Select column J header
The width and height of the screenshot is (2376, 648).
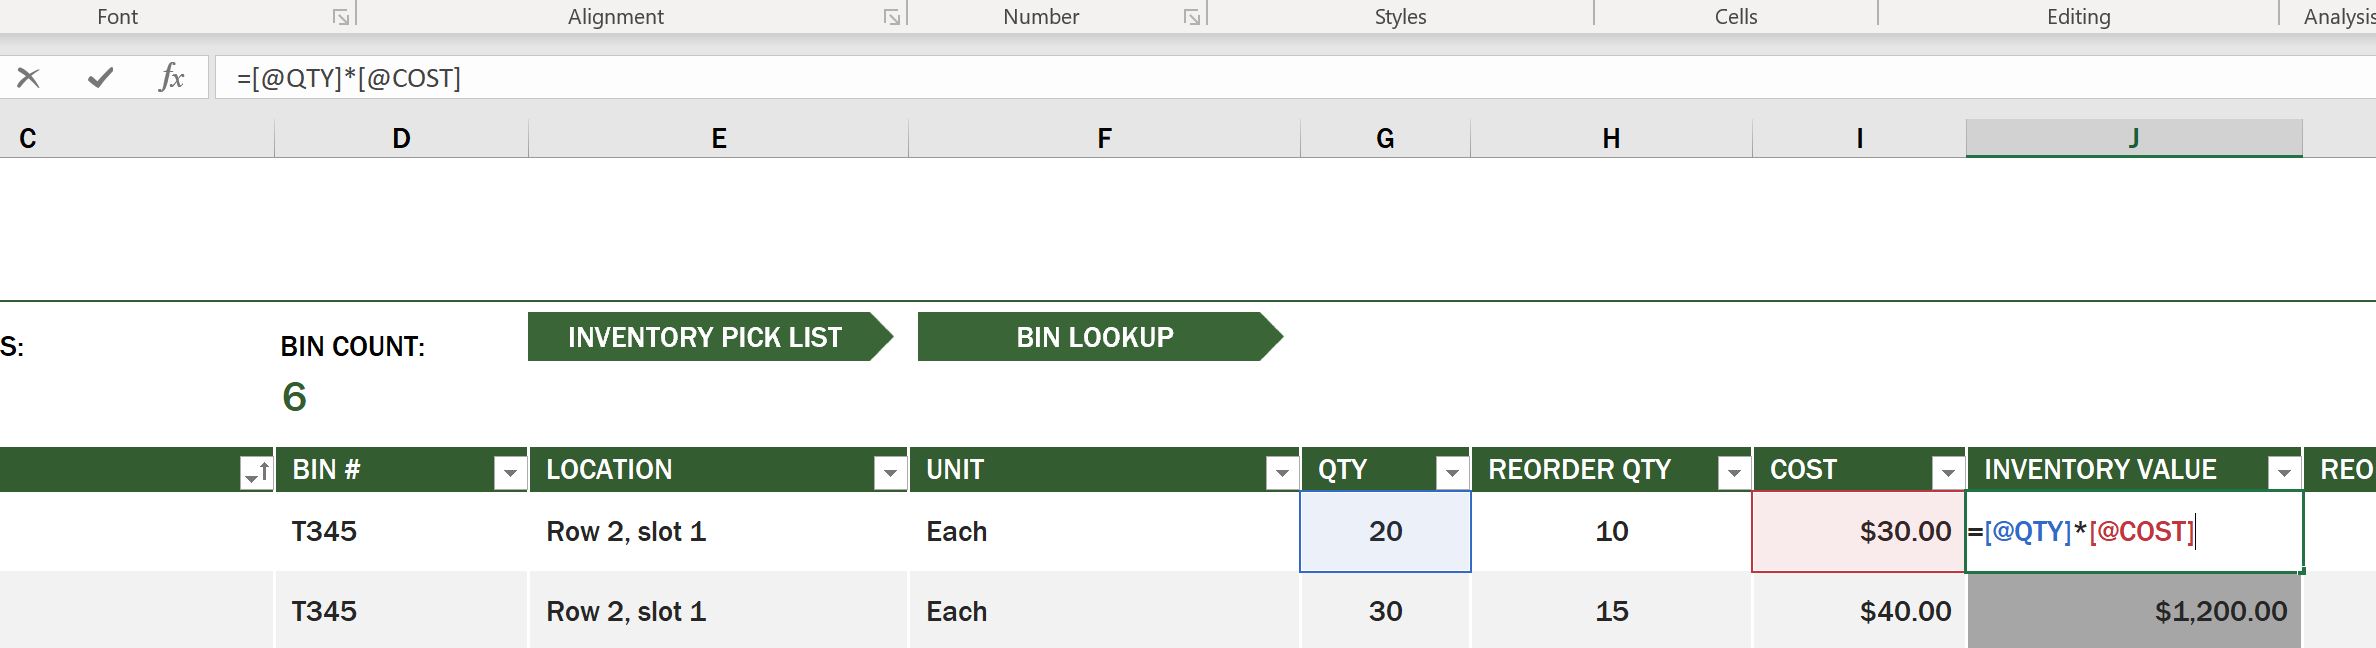pos(2134,138)
